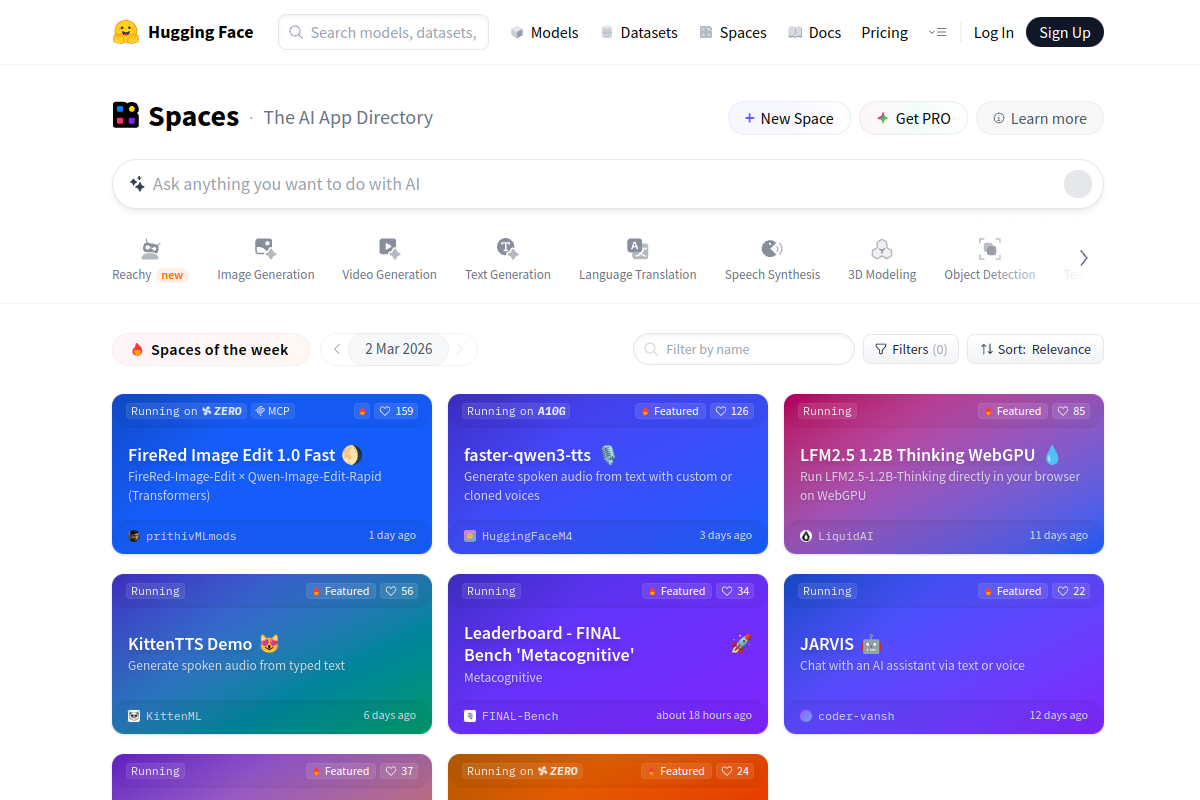The width and height of the screenshot is (1200, 800).
Task: Select the Speech Synthesis category icon
Action: (x=772, y=249)
